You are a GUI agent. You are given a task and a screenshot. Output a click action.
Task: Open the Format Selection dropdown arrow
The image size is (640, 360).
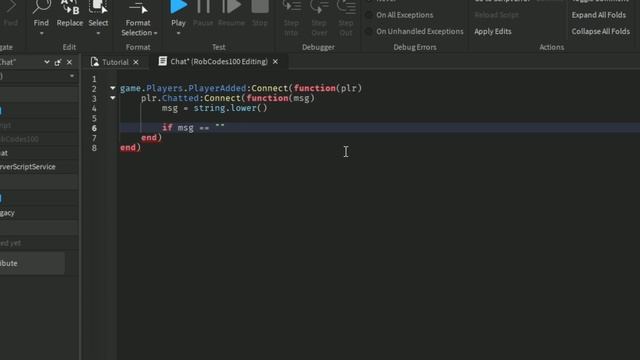pos(156,33)
